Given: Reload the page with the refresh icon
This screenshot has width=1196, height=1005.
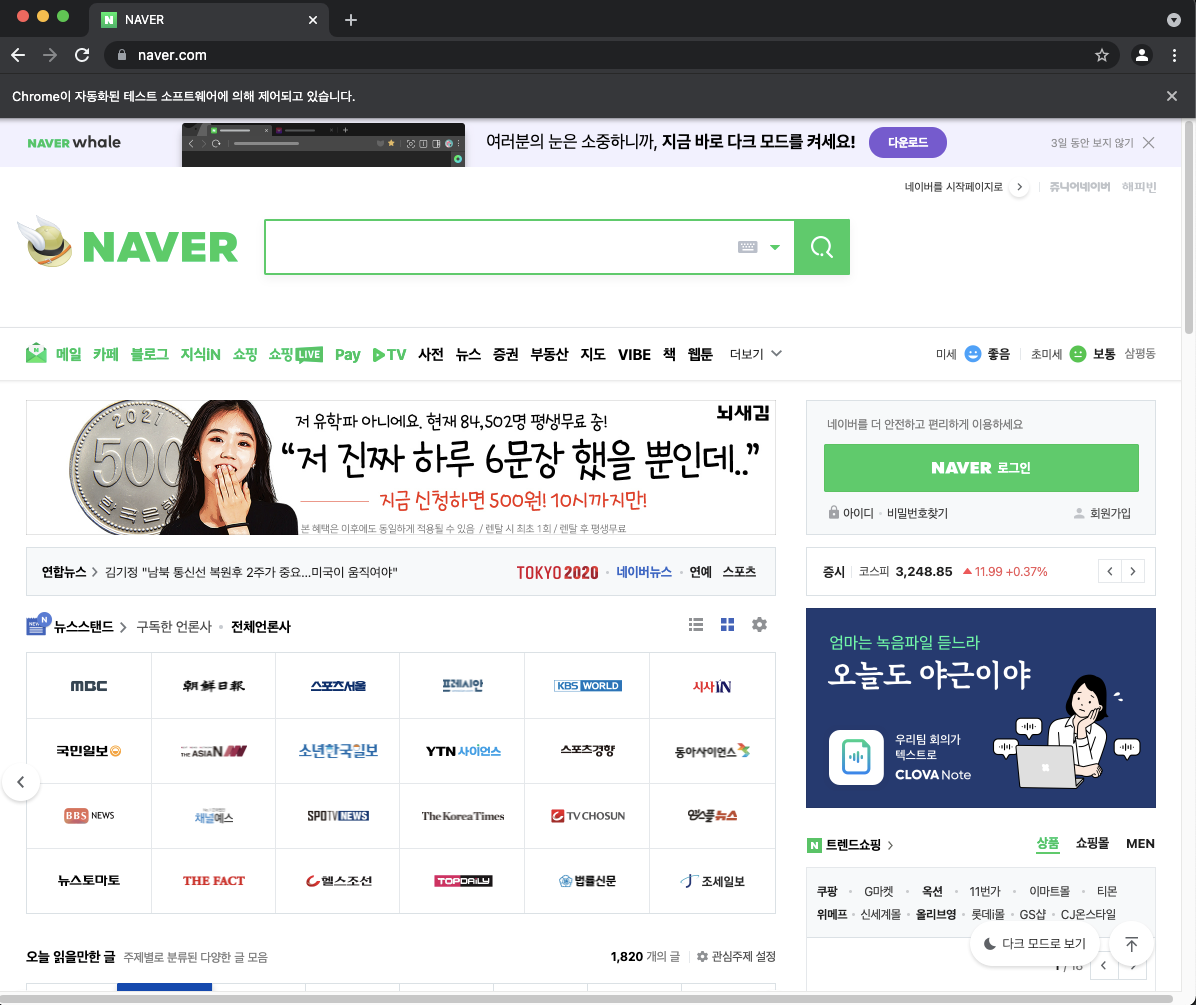Looking at the screenshot, I should pyautogui.click(x=82, y=55).
